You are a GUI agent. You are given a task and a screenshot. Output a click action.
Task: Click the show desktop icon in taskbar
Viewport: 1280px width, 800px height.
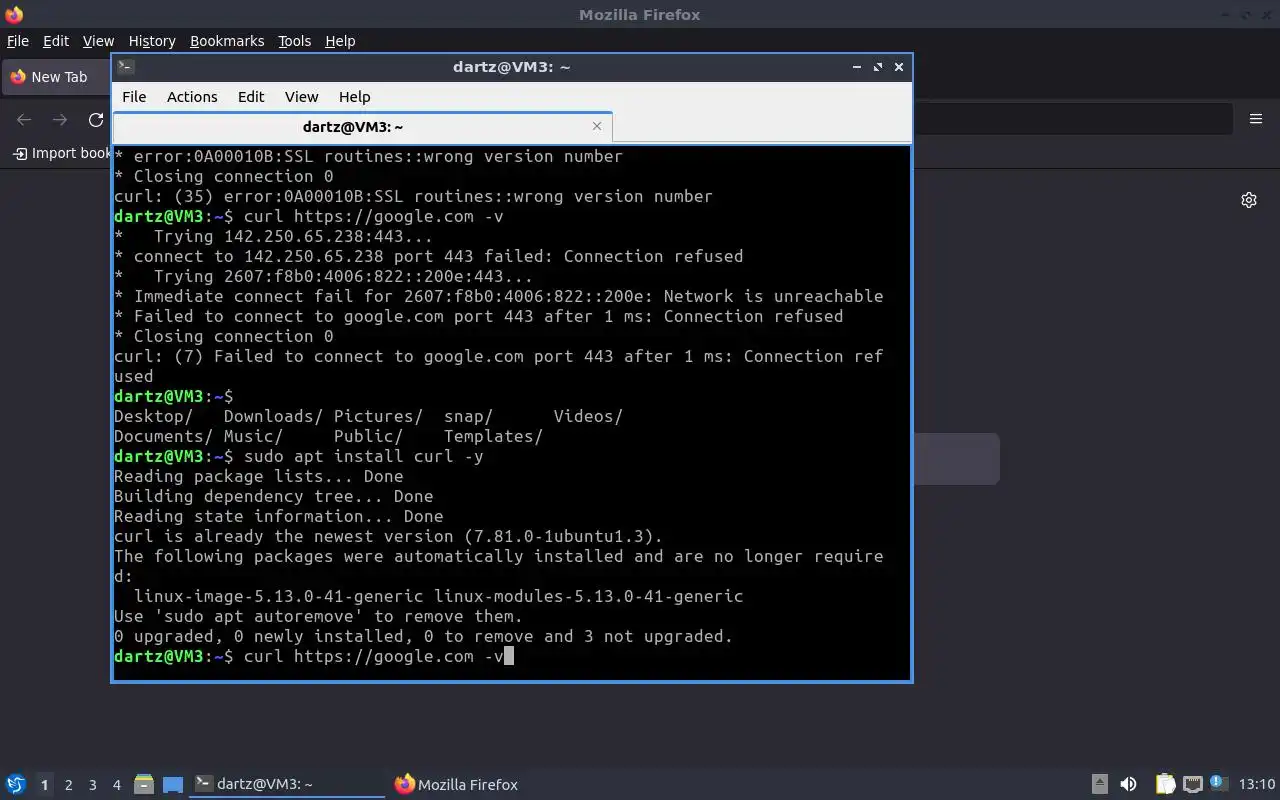(173, 784)
